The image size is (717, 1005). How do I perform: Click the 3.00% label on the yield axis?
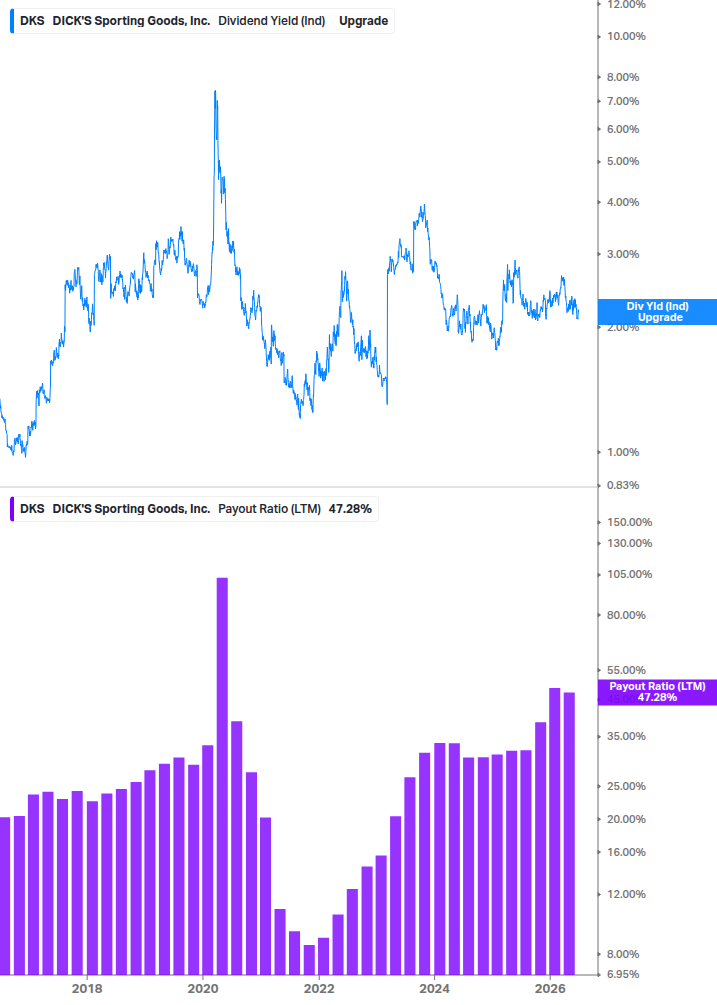623,254
